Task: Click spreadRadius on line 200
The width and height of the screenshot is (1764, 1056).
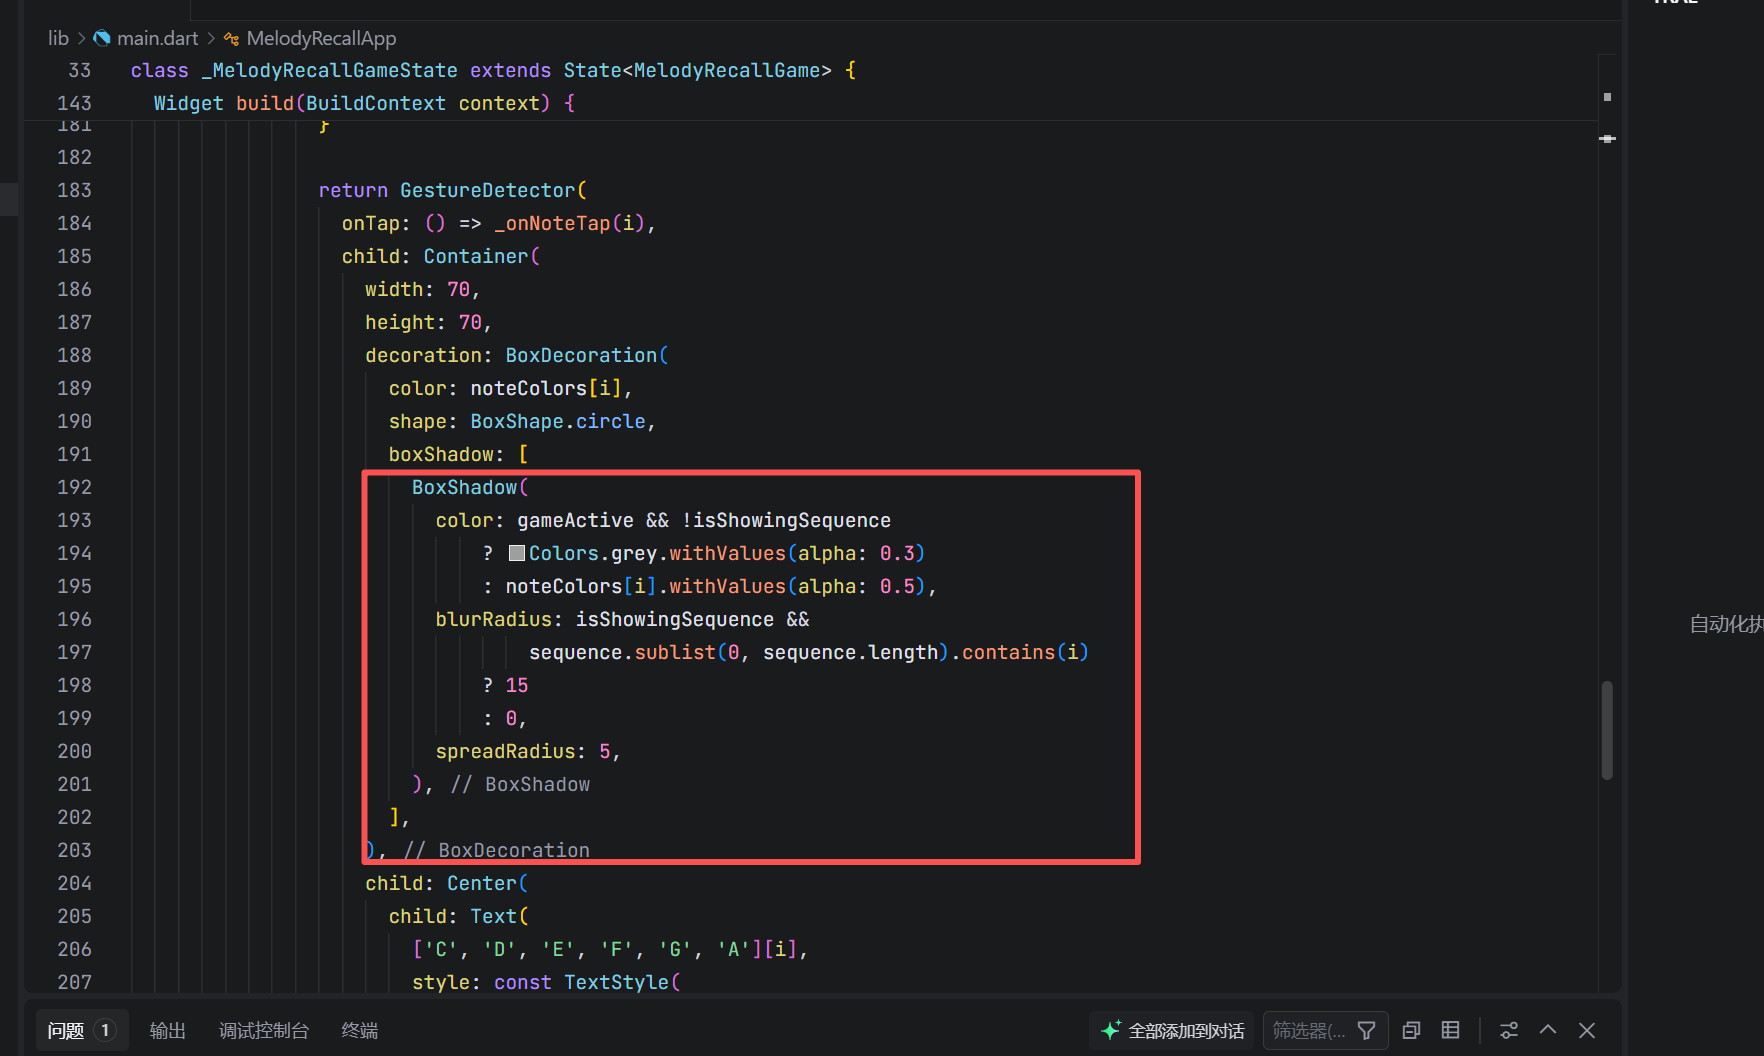Action: pyautogui.click(x=505, y=751)
